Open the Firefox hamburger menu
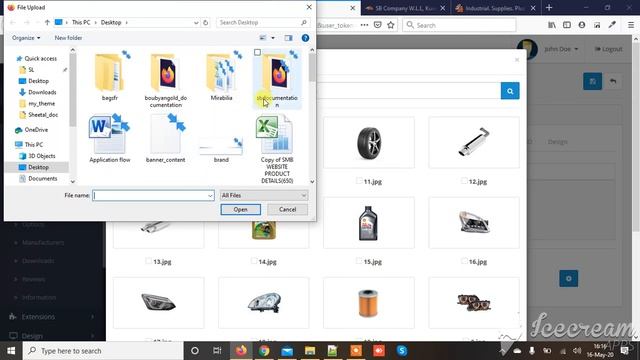The height and width of the screenshot is (360, 640). pos(631,25)
